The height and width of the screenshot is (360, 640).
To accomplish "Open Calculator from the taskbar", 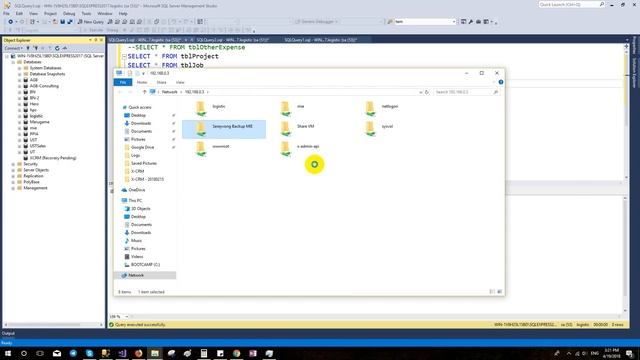I will point(204,353).
